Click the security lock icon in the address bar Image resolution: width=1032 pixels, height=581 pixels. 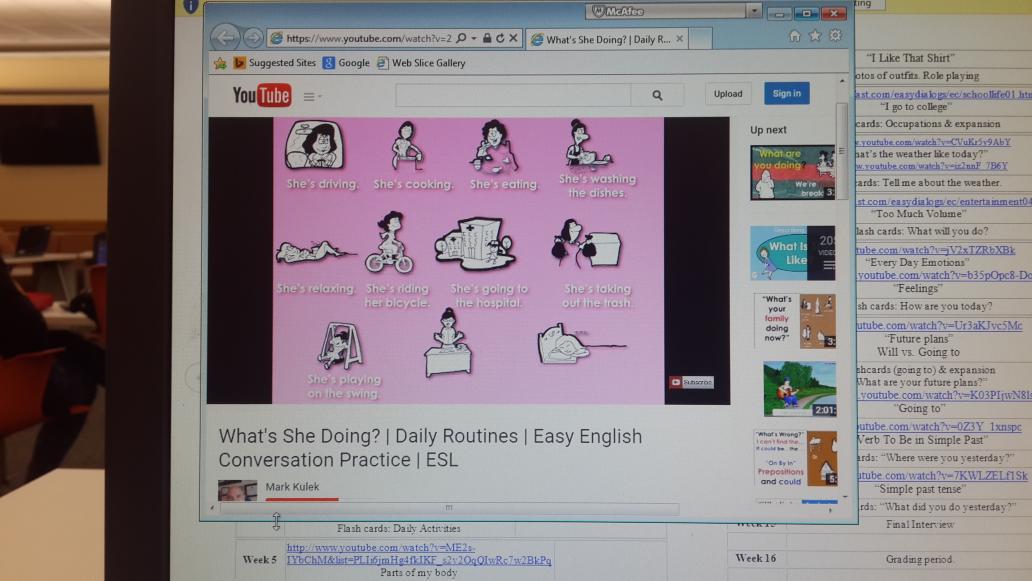click(x=487, y=38)
